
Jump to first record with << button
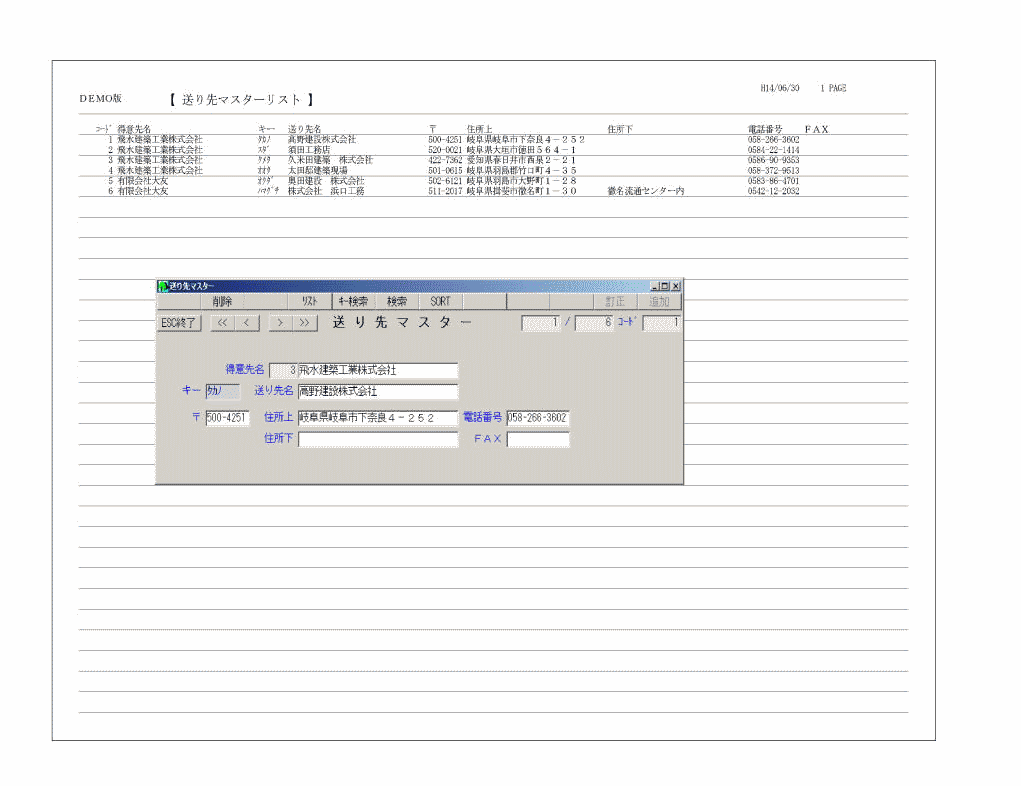[222, 322]
